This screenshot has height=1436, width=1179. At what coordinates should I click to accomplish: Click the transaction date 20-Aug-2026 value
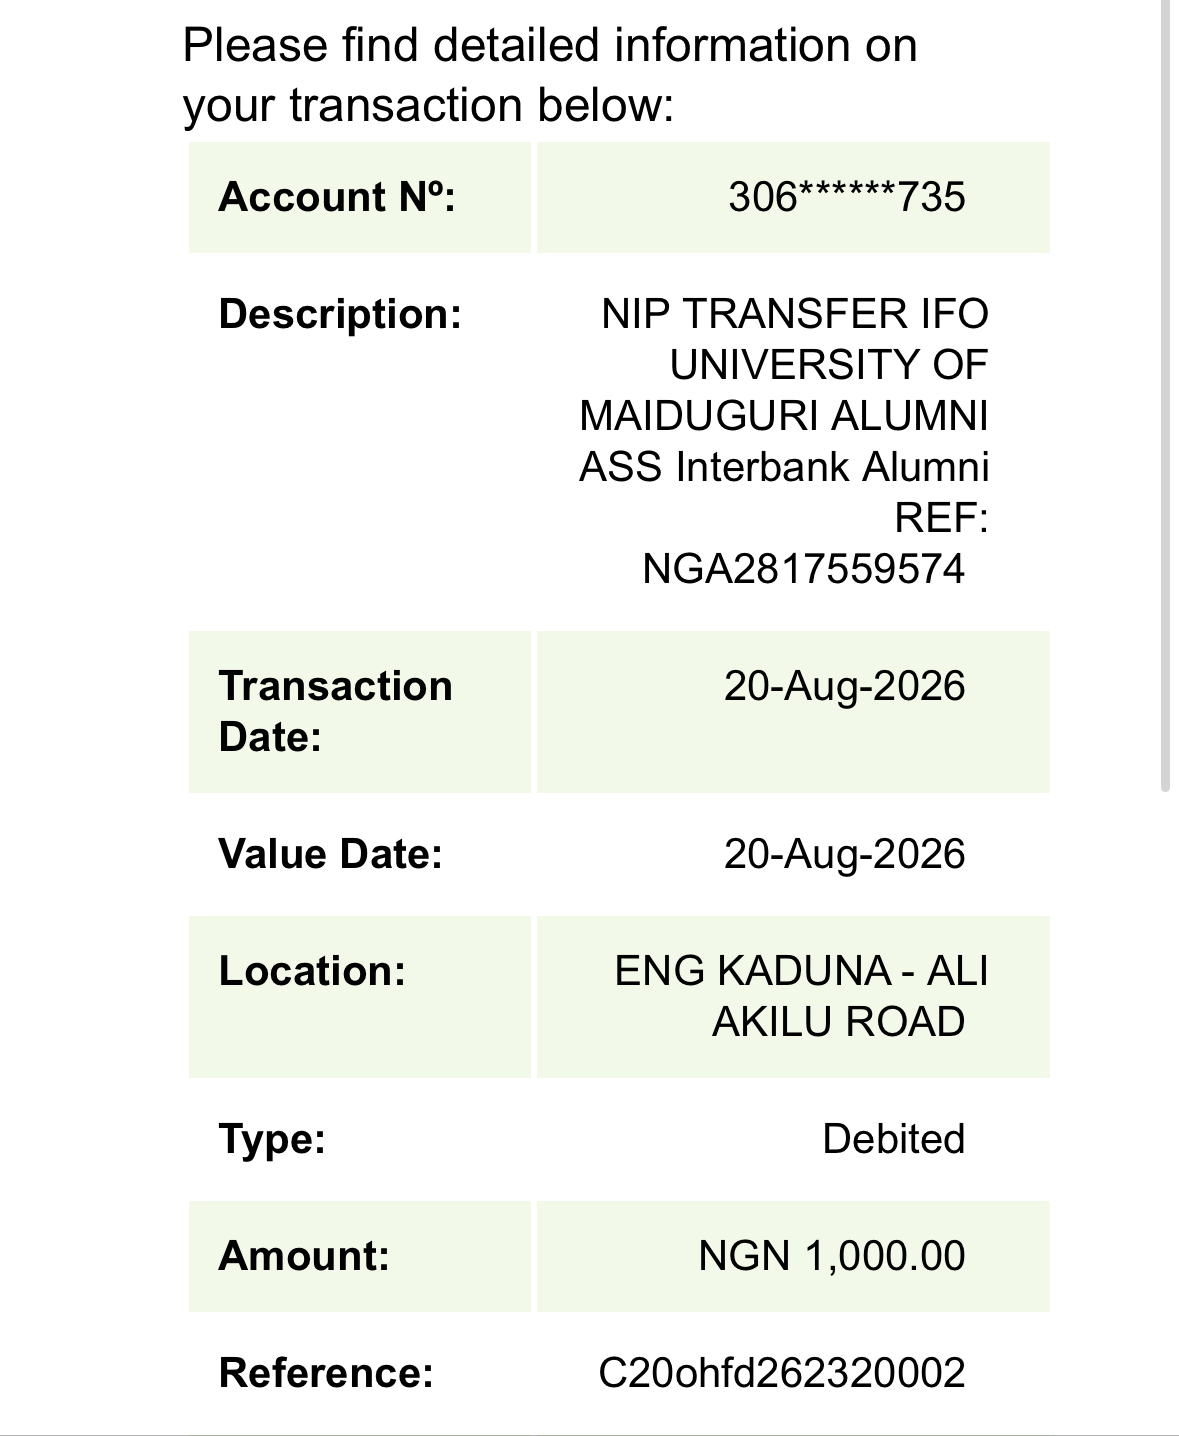[845, 686]
